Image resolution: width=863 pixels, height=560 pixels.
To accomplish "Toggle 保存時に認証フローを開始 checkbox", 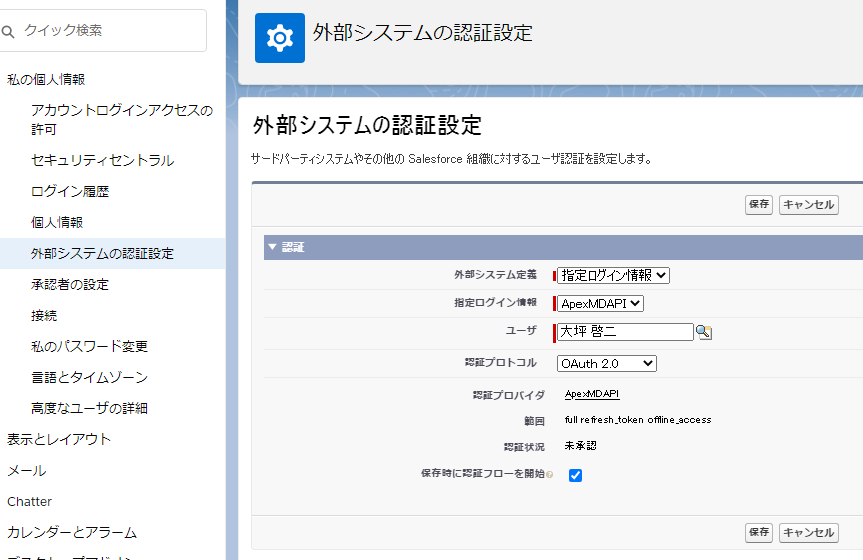I will [575, 475].
